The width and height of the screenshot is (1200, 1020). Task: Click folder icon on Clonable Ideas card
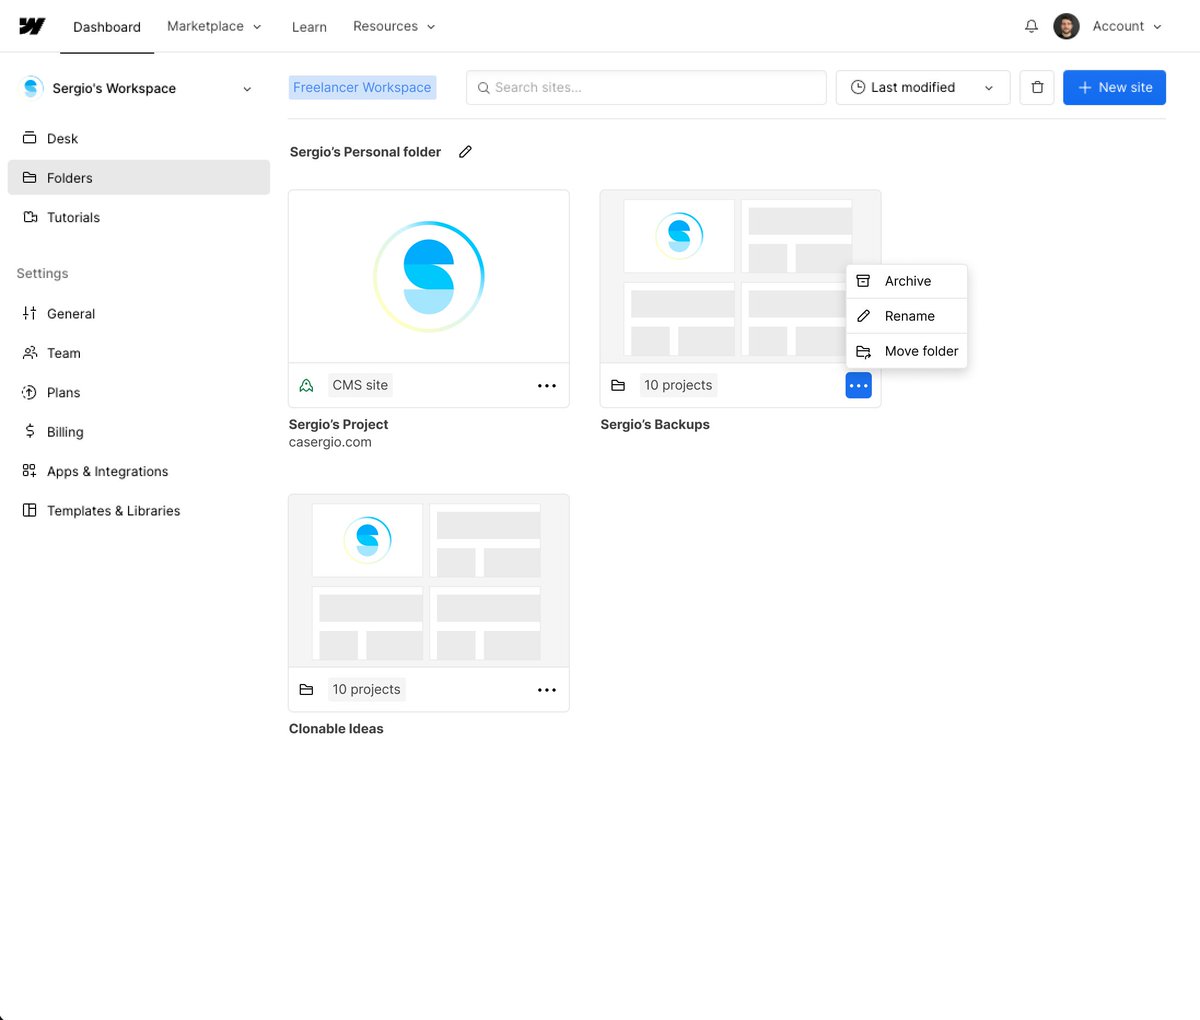click(x=306, y=690)
